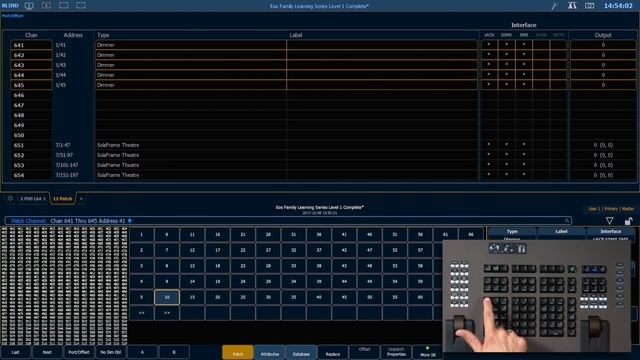Viewport: 640px width, 360px height.
Task: Click the Output column header
Action: point(603,35)
